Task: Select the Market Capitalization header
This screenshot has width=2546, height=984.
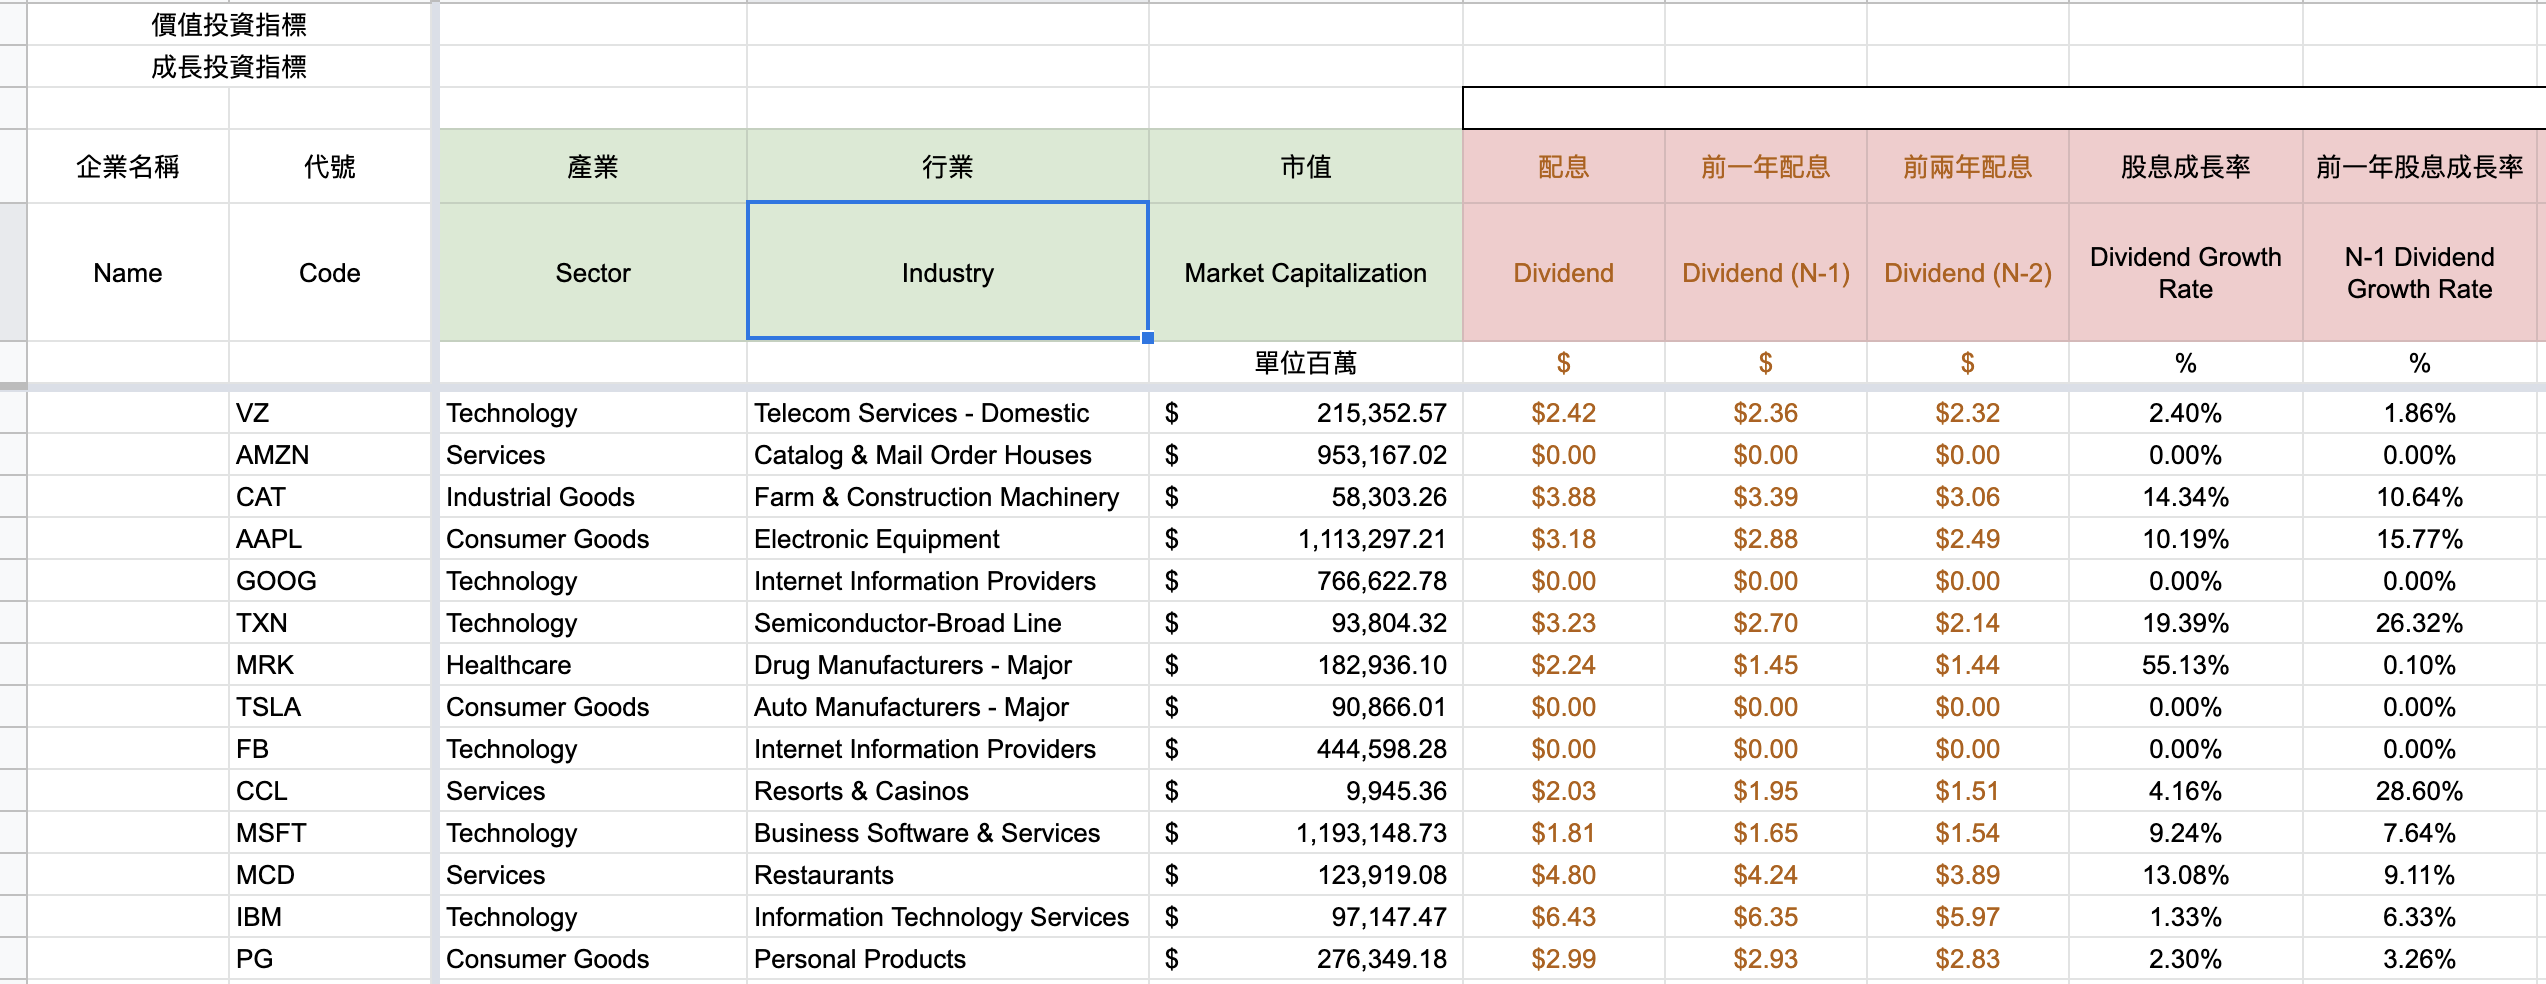Action: (1303, 272)
